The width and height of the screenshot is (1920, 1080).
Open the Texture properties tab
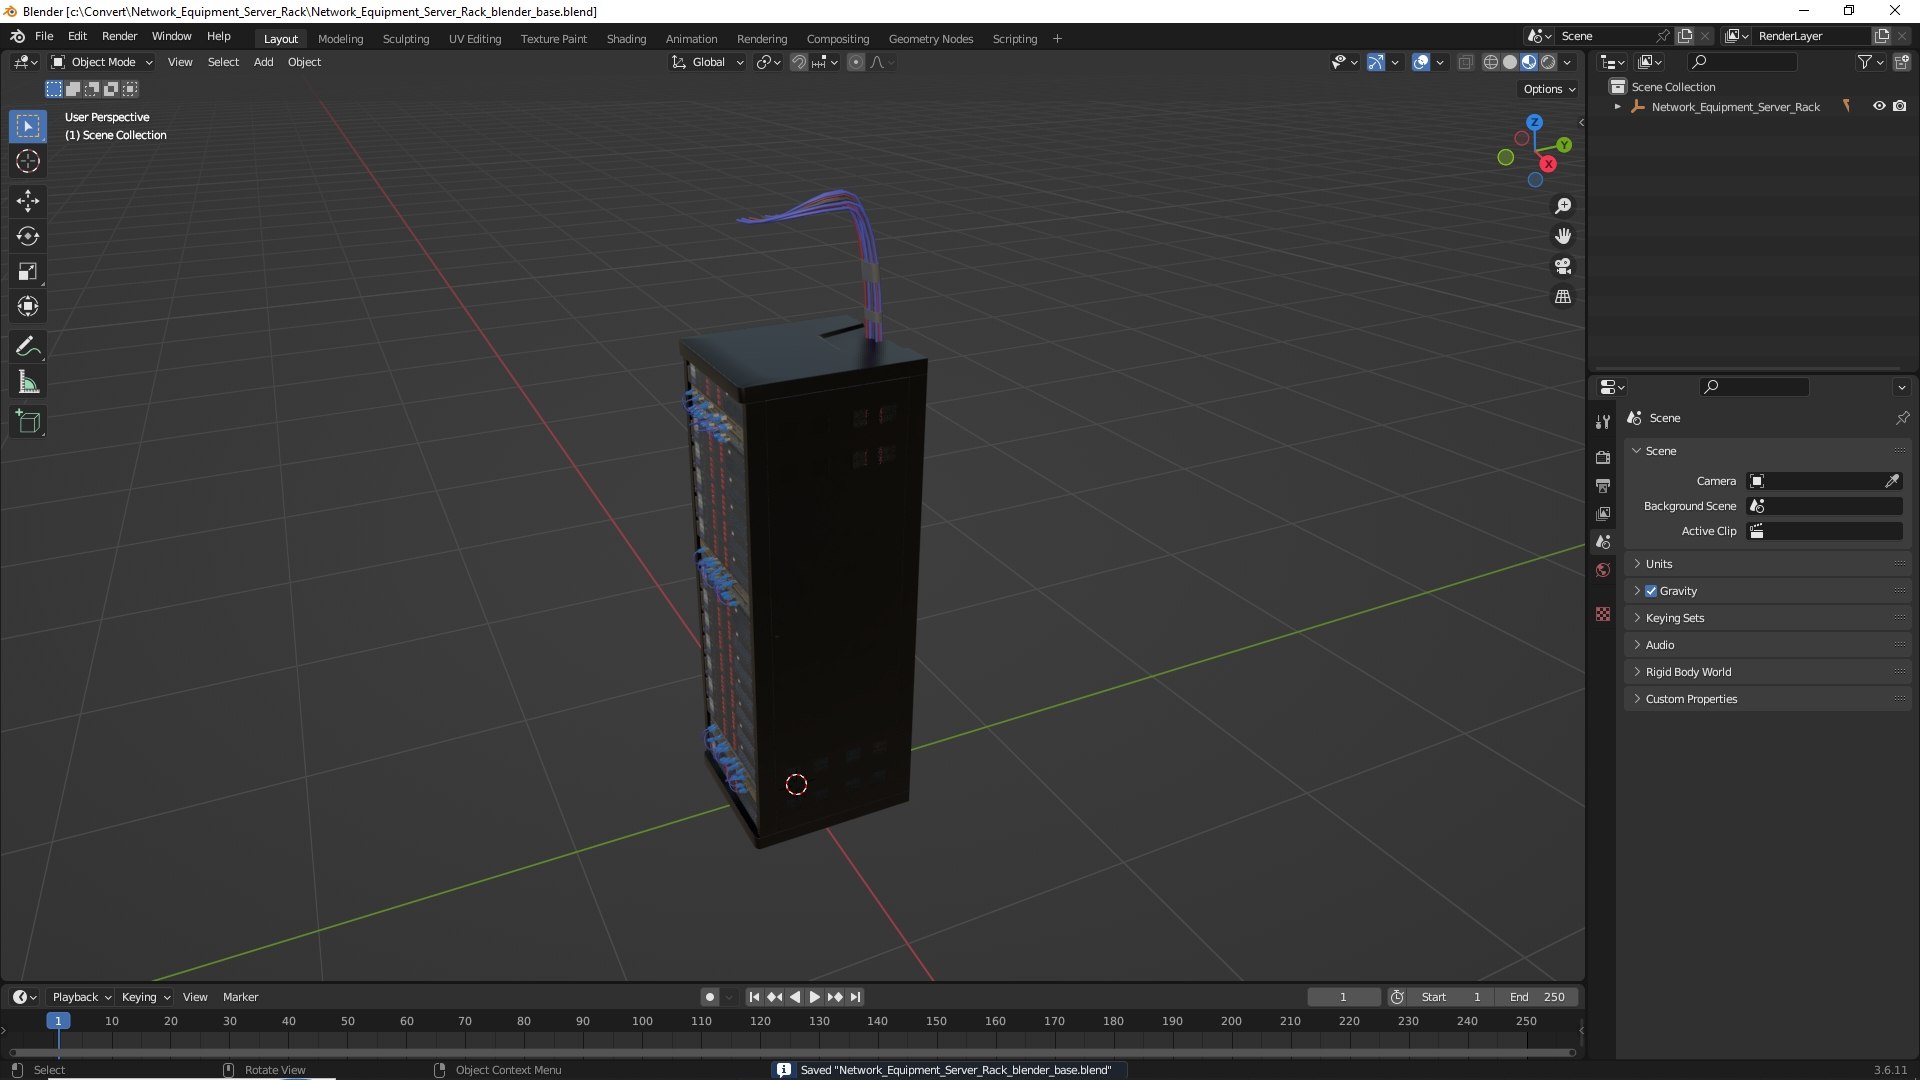(1603, 614)
